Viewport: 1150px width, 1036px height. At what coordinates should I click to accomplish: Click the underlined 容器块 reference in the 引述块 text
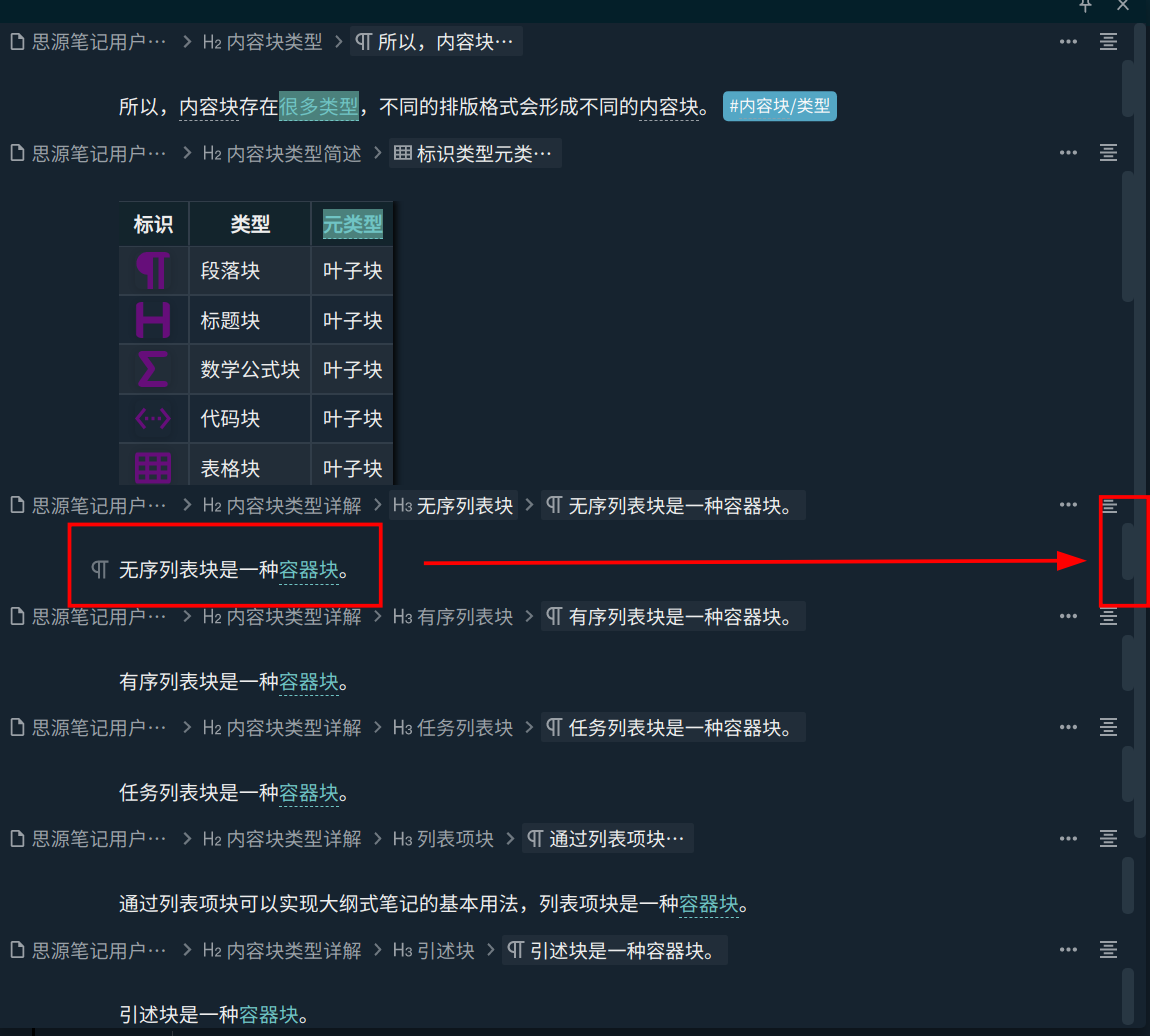click(268, 1014)
